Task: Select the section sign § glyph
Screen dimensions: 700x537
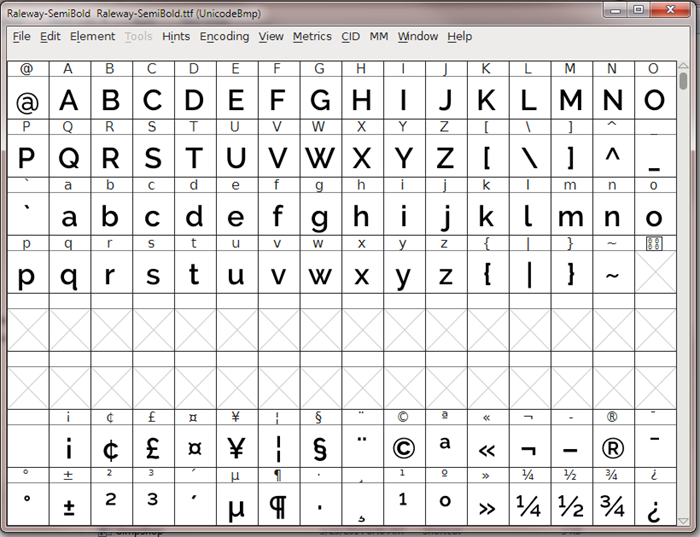Action: [321, 446]
